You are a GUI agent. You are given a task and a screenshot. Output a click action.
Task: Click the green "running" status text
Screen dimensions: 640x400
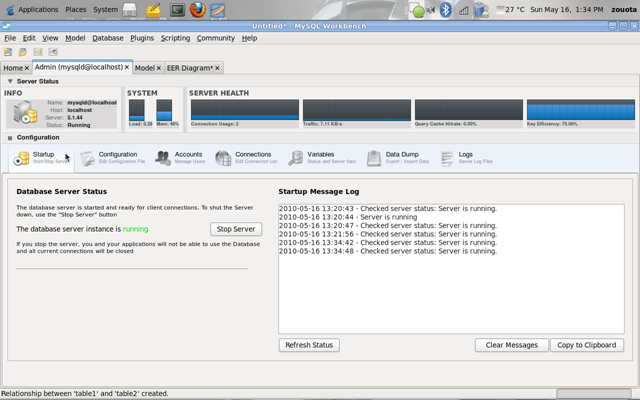[x=136, y=229]
